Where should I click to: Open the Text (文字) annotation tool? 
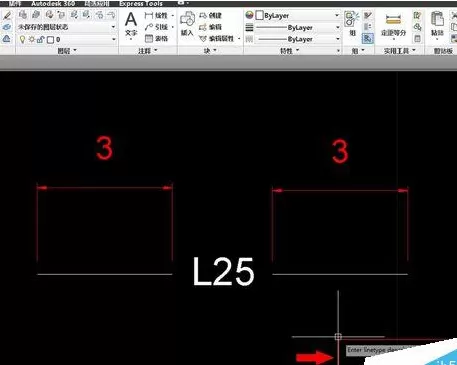tap(131, 23)
